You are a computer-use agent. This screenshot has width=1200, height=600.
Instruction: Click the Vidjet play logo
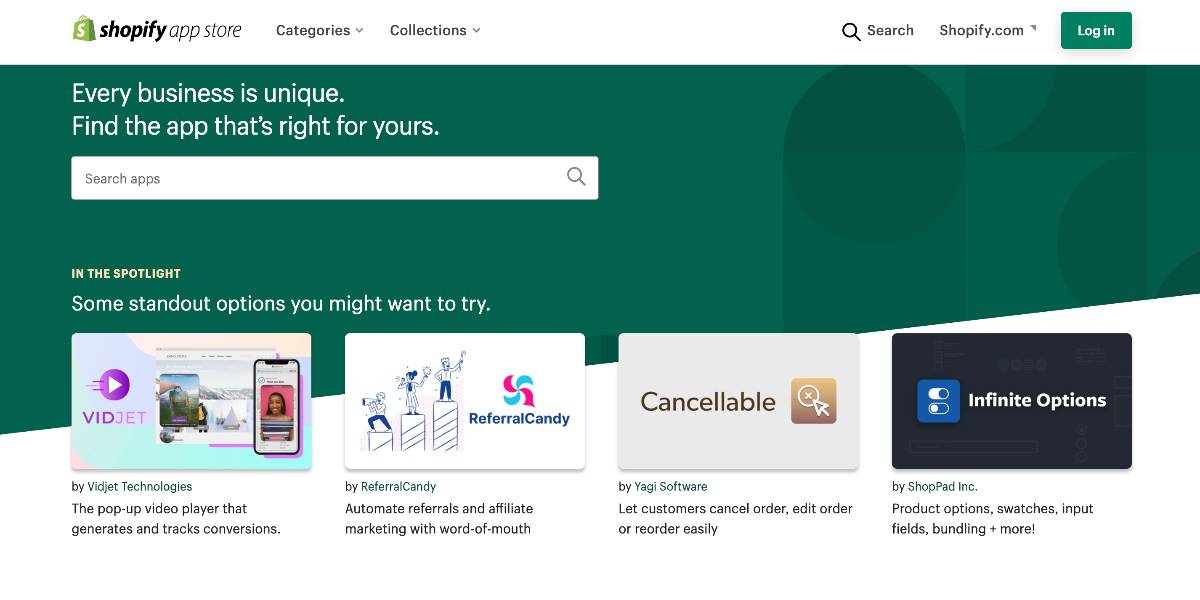111,384
